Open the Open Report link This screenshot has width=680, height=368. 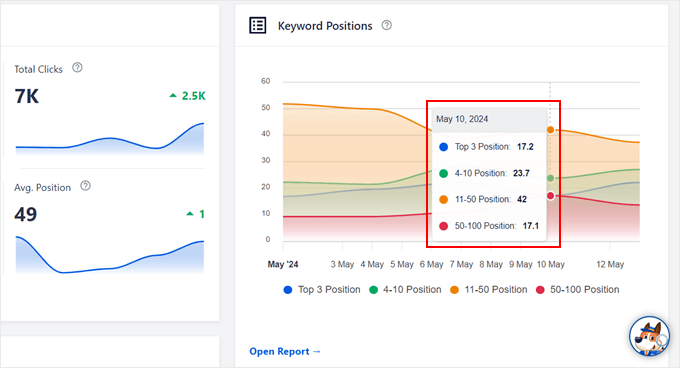285,352
